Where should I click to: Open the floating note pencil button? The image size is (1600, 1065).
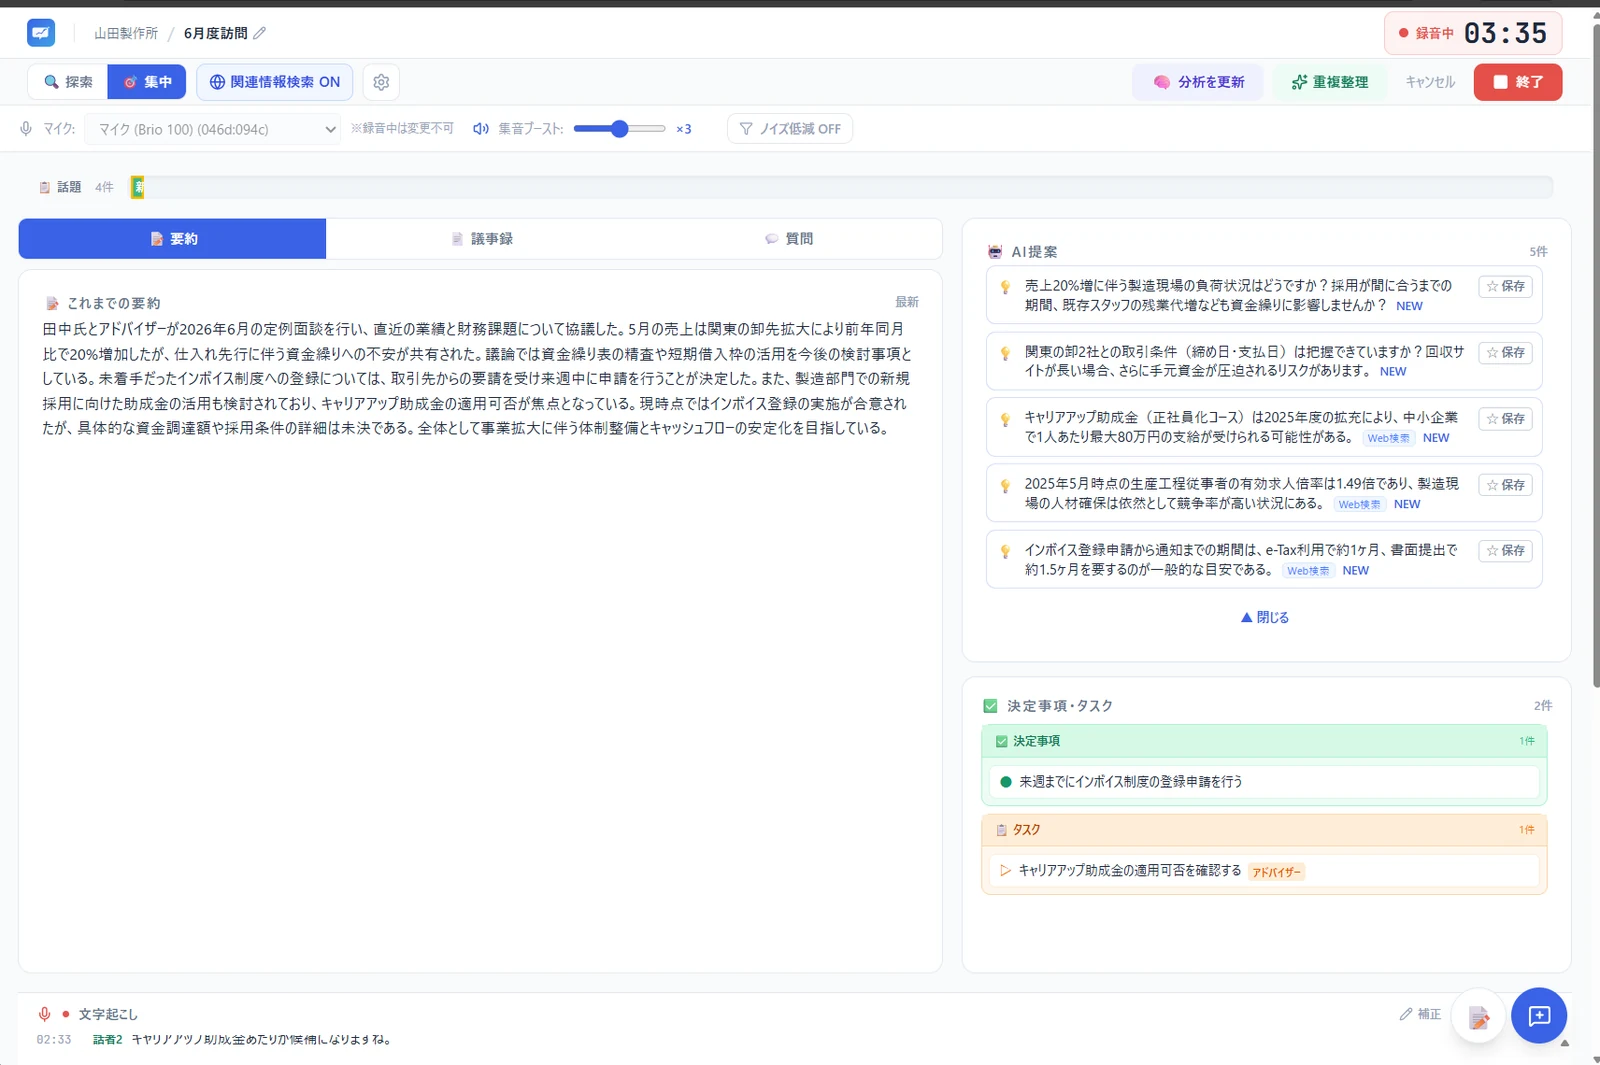coord(1478,1017)
